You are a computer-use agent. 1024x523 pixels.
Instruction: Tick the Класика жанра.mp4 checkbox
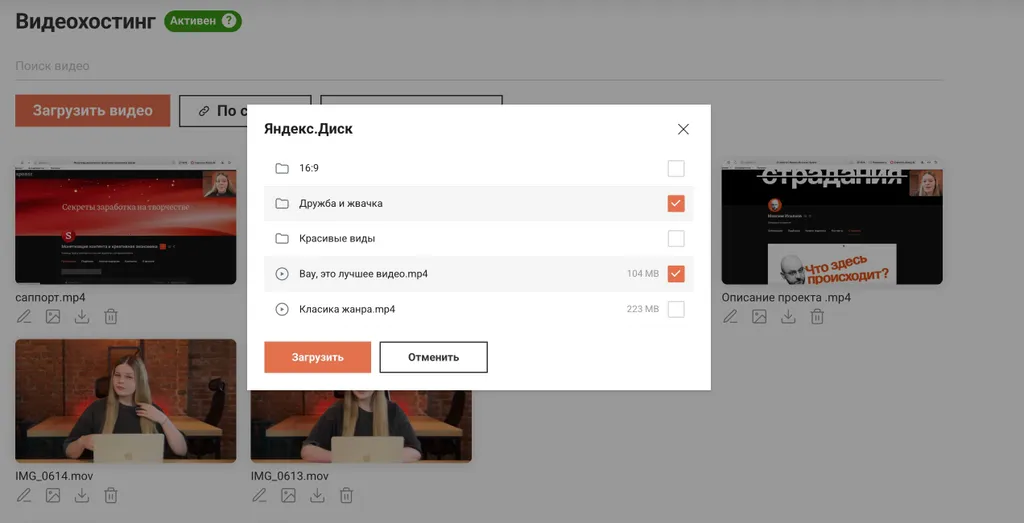[676, 309]
